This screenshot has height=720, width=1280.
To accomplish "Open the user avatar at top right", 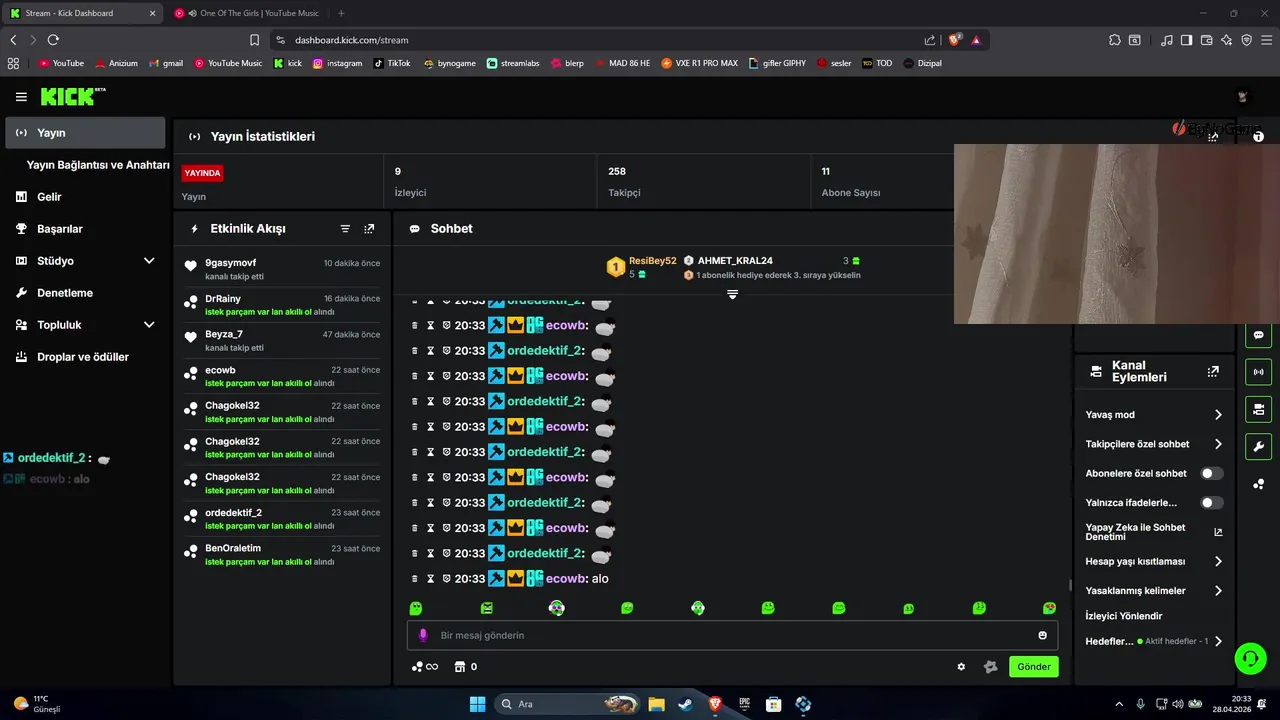I will pos(1243,97).
